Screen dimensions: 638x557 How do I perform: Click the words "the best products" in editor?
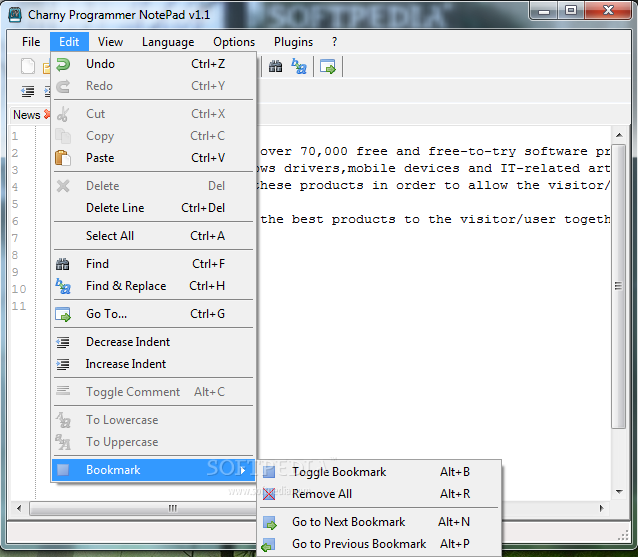pos(328,220)
